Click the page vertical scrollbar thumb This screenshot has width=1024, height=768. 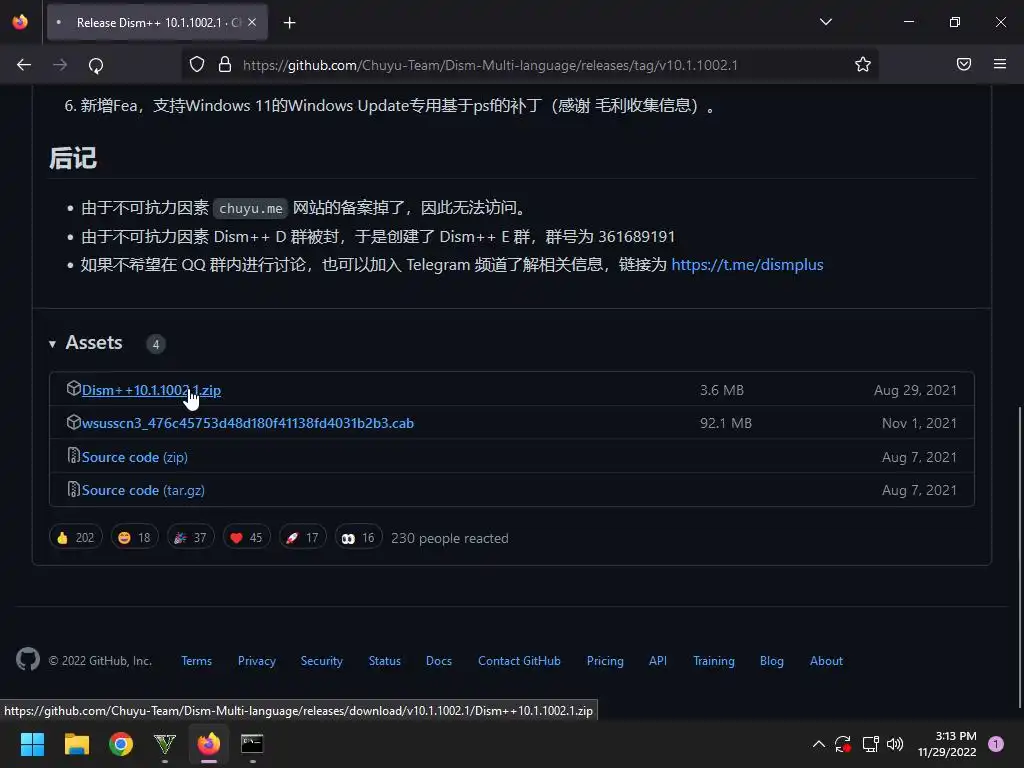(x=1019, y=556)
